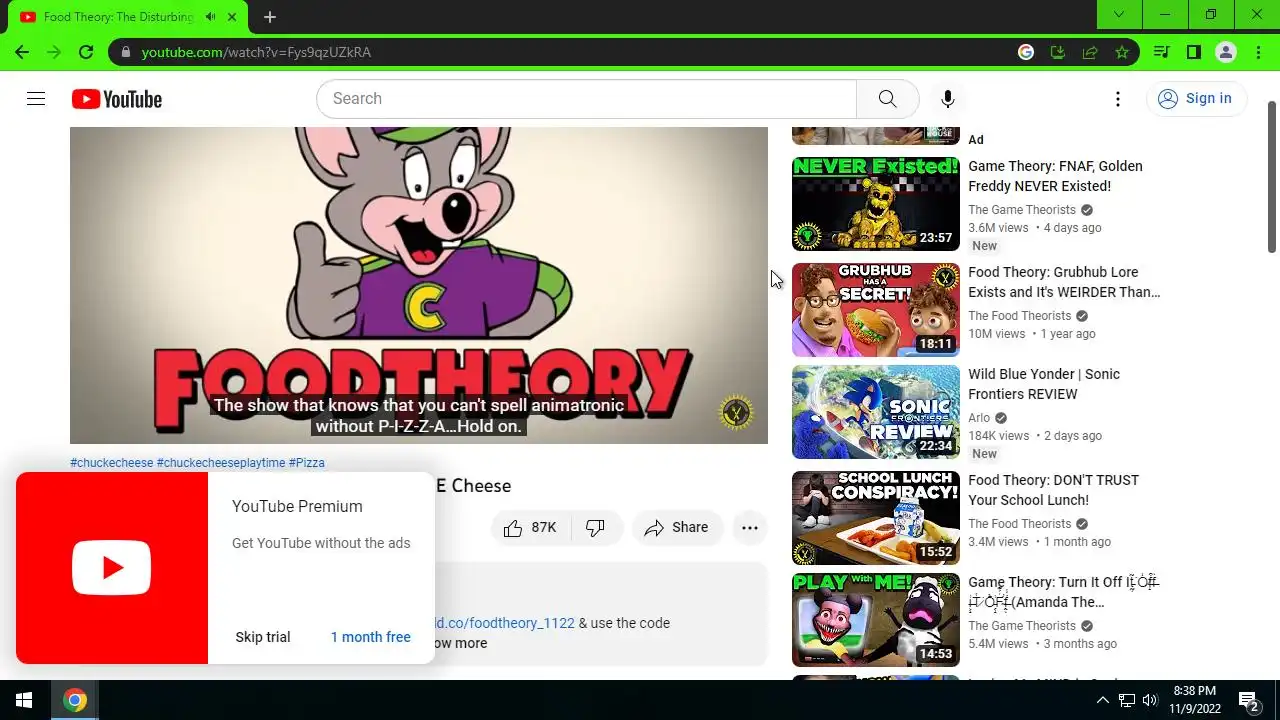The height and width of the screenshot is (720, 1280).
Task: Select the Food Theory browser tab
Action: (x=127, y=17)
